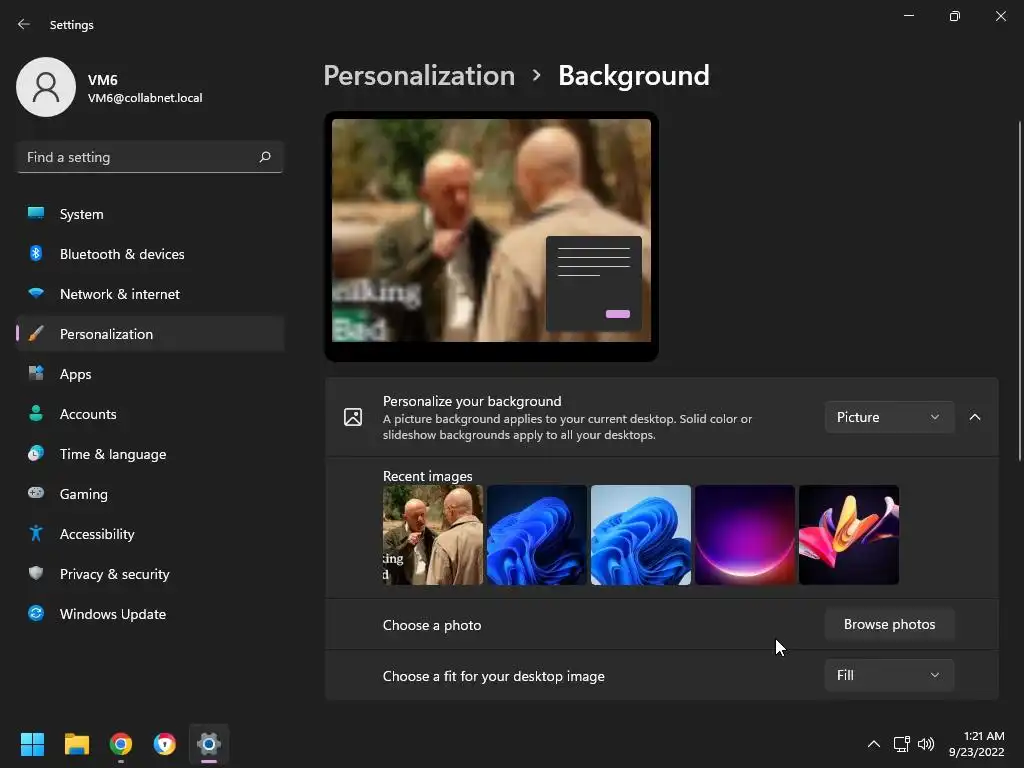Click the Find a setting search box
Screen dimensions: 1024x768
pos(150,157)
